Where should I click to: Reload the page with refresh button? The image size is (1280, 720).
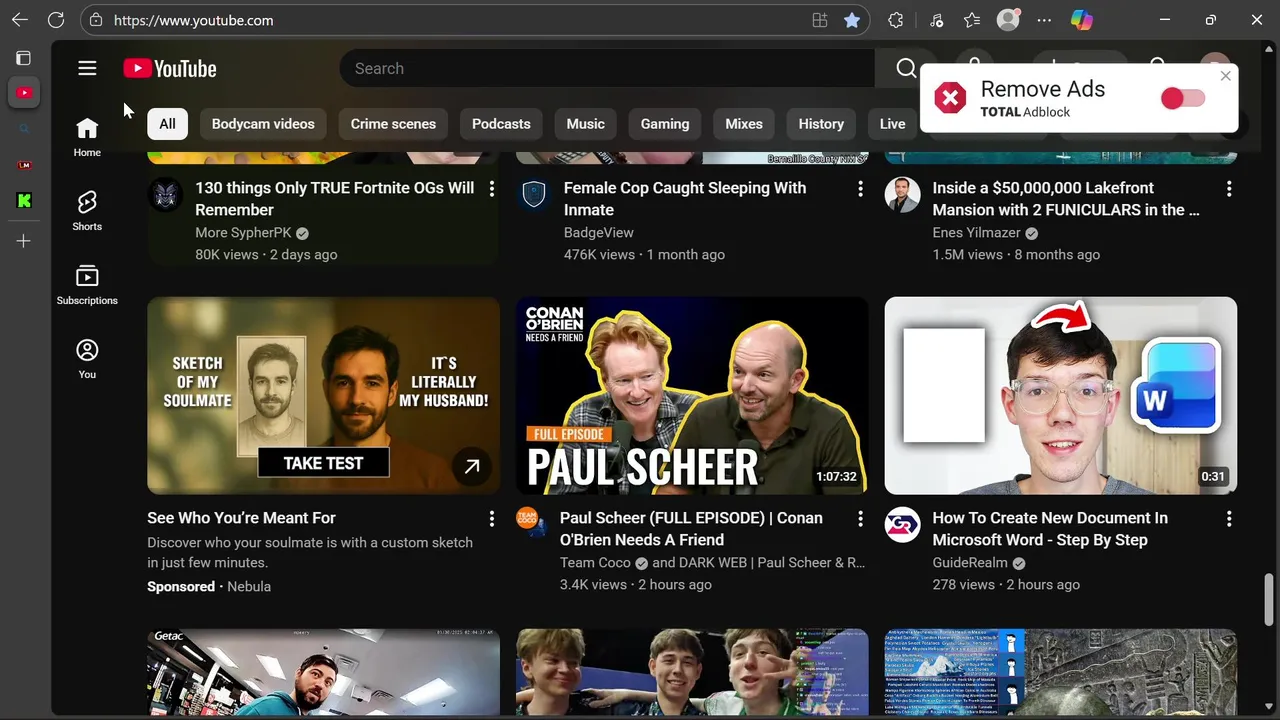56,20
